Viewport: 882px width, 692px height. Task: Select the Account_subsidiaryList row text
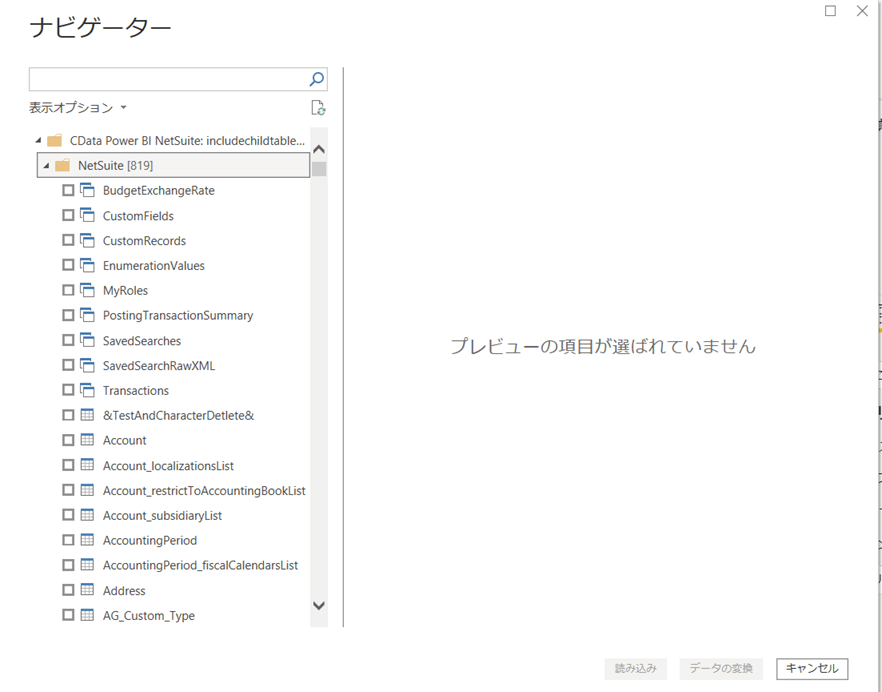point(162,515)
